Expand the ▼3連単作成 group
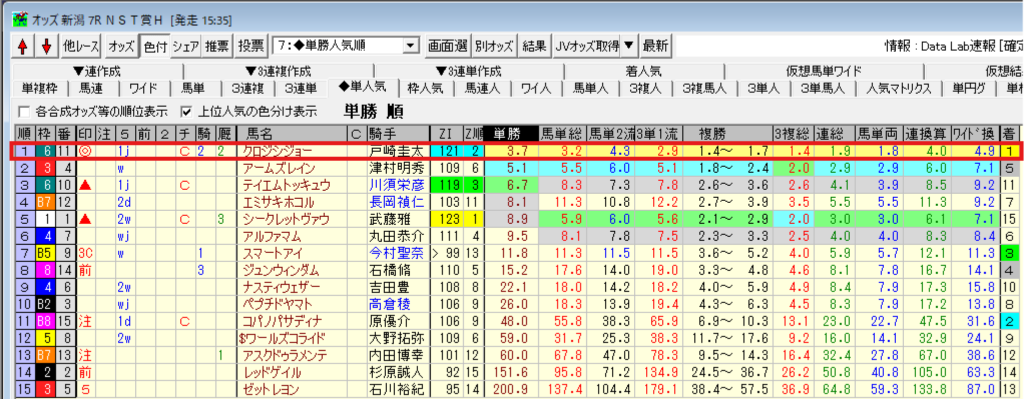The height and width of the screenshot is (399, 1024). coord(469,72)
